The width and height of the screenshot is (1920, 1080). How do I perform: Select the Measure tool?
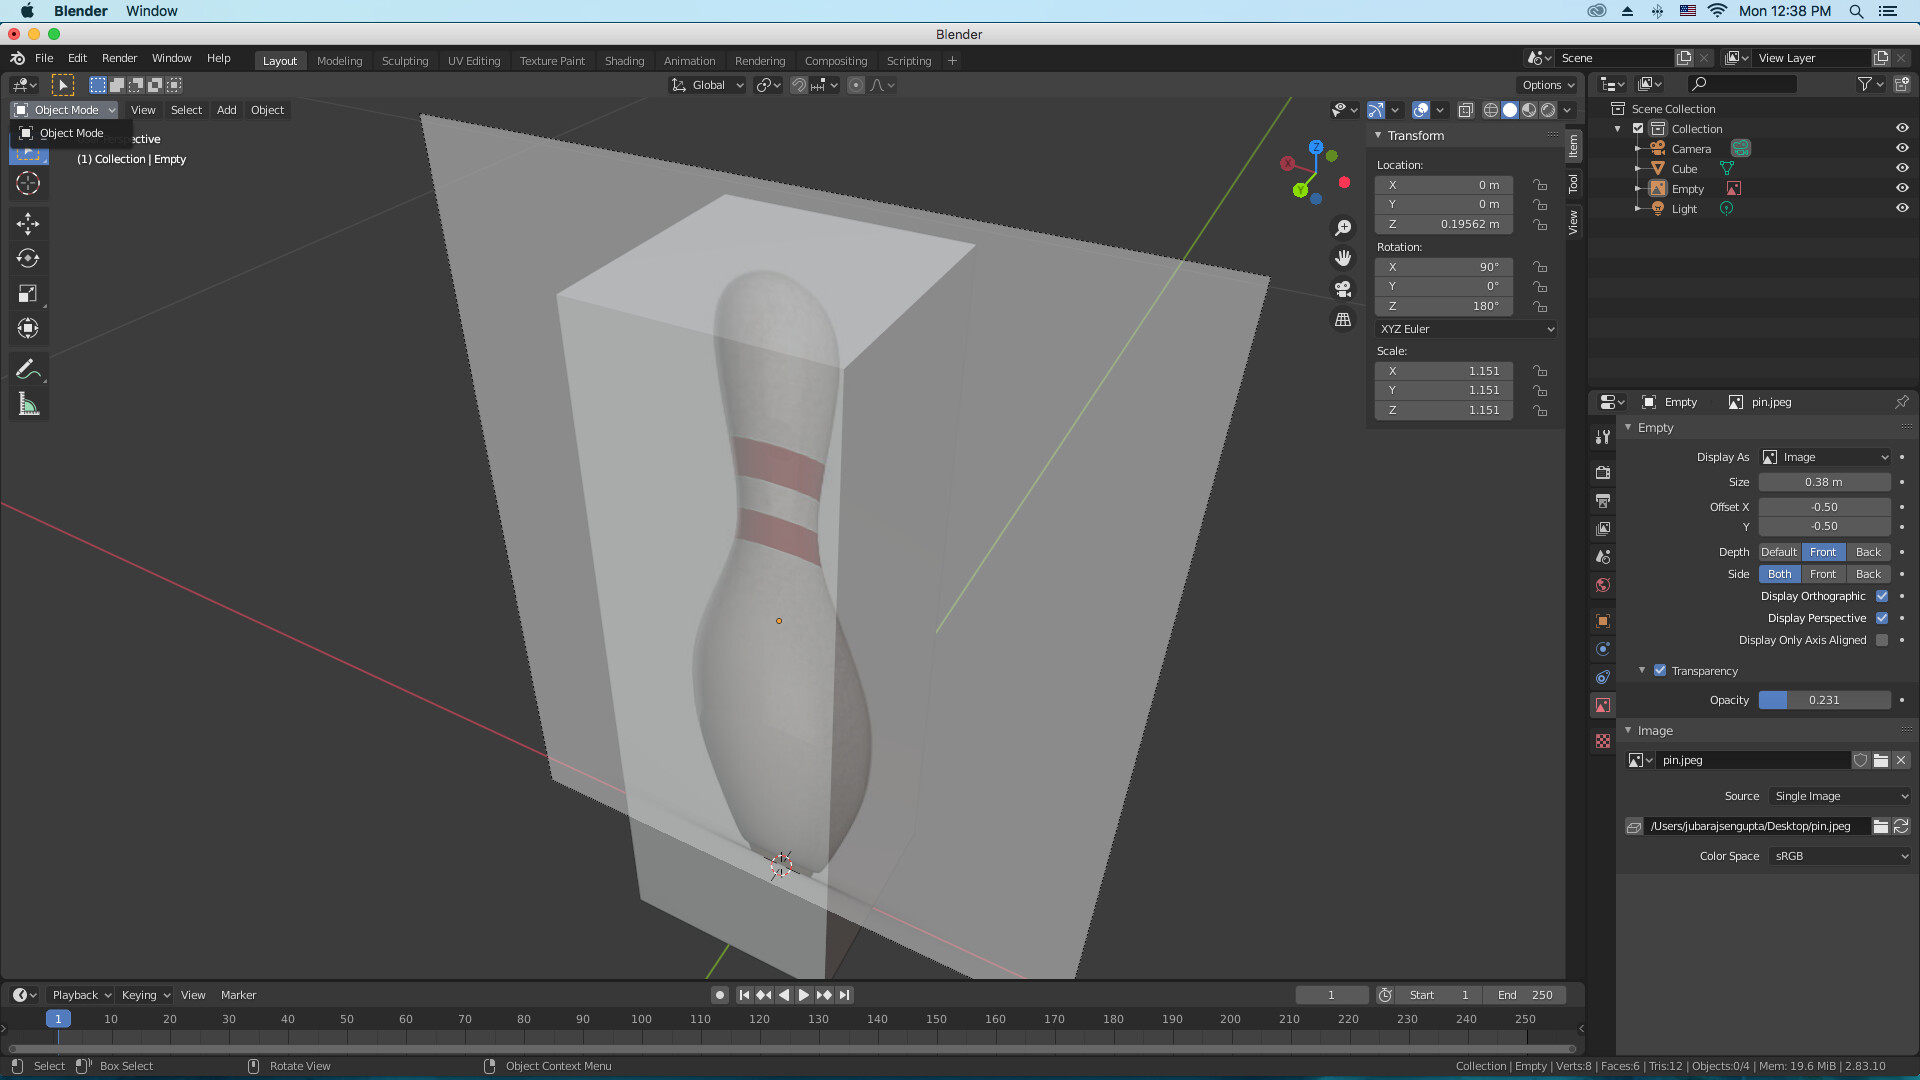click(x=28, y=405)
